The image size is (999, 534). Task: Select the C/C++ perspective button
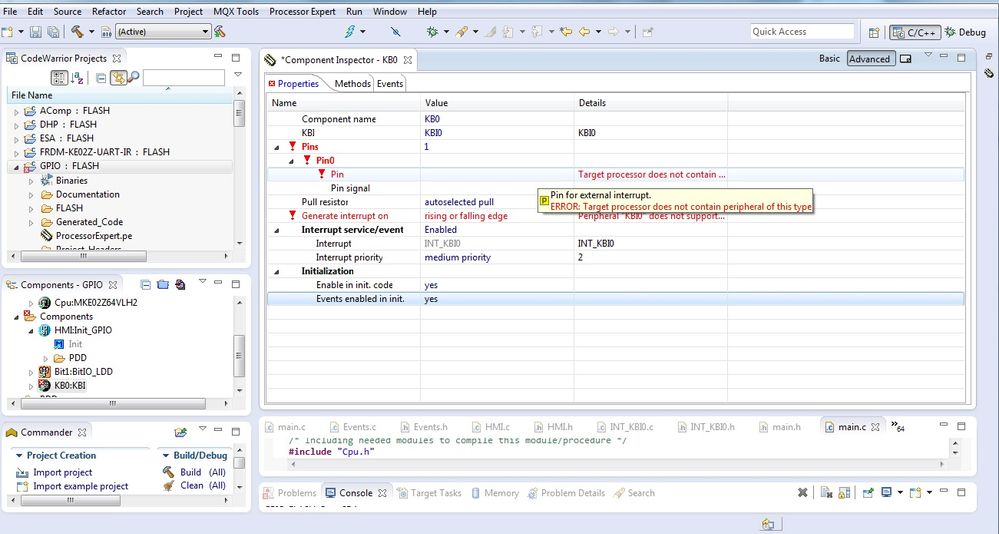tap(915, 32)
